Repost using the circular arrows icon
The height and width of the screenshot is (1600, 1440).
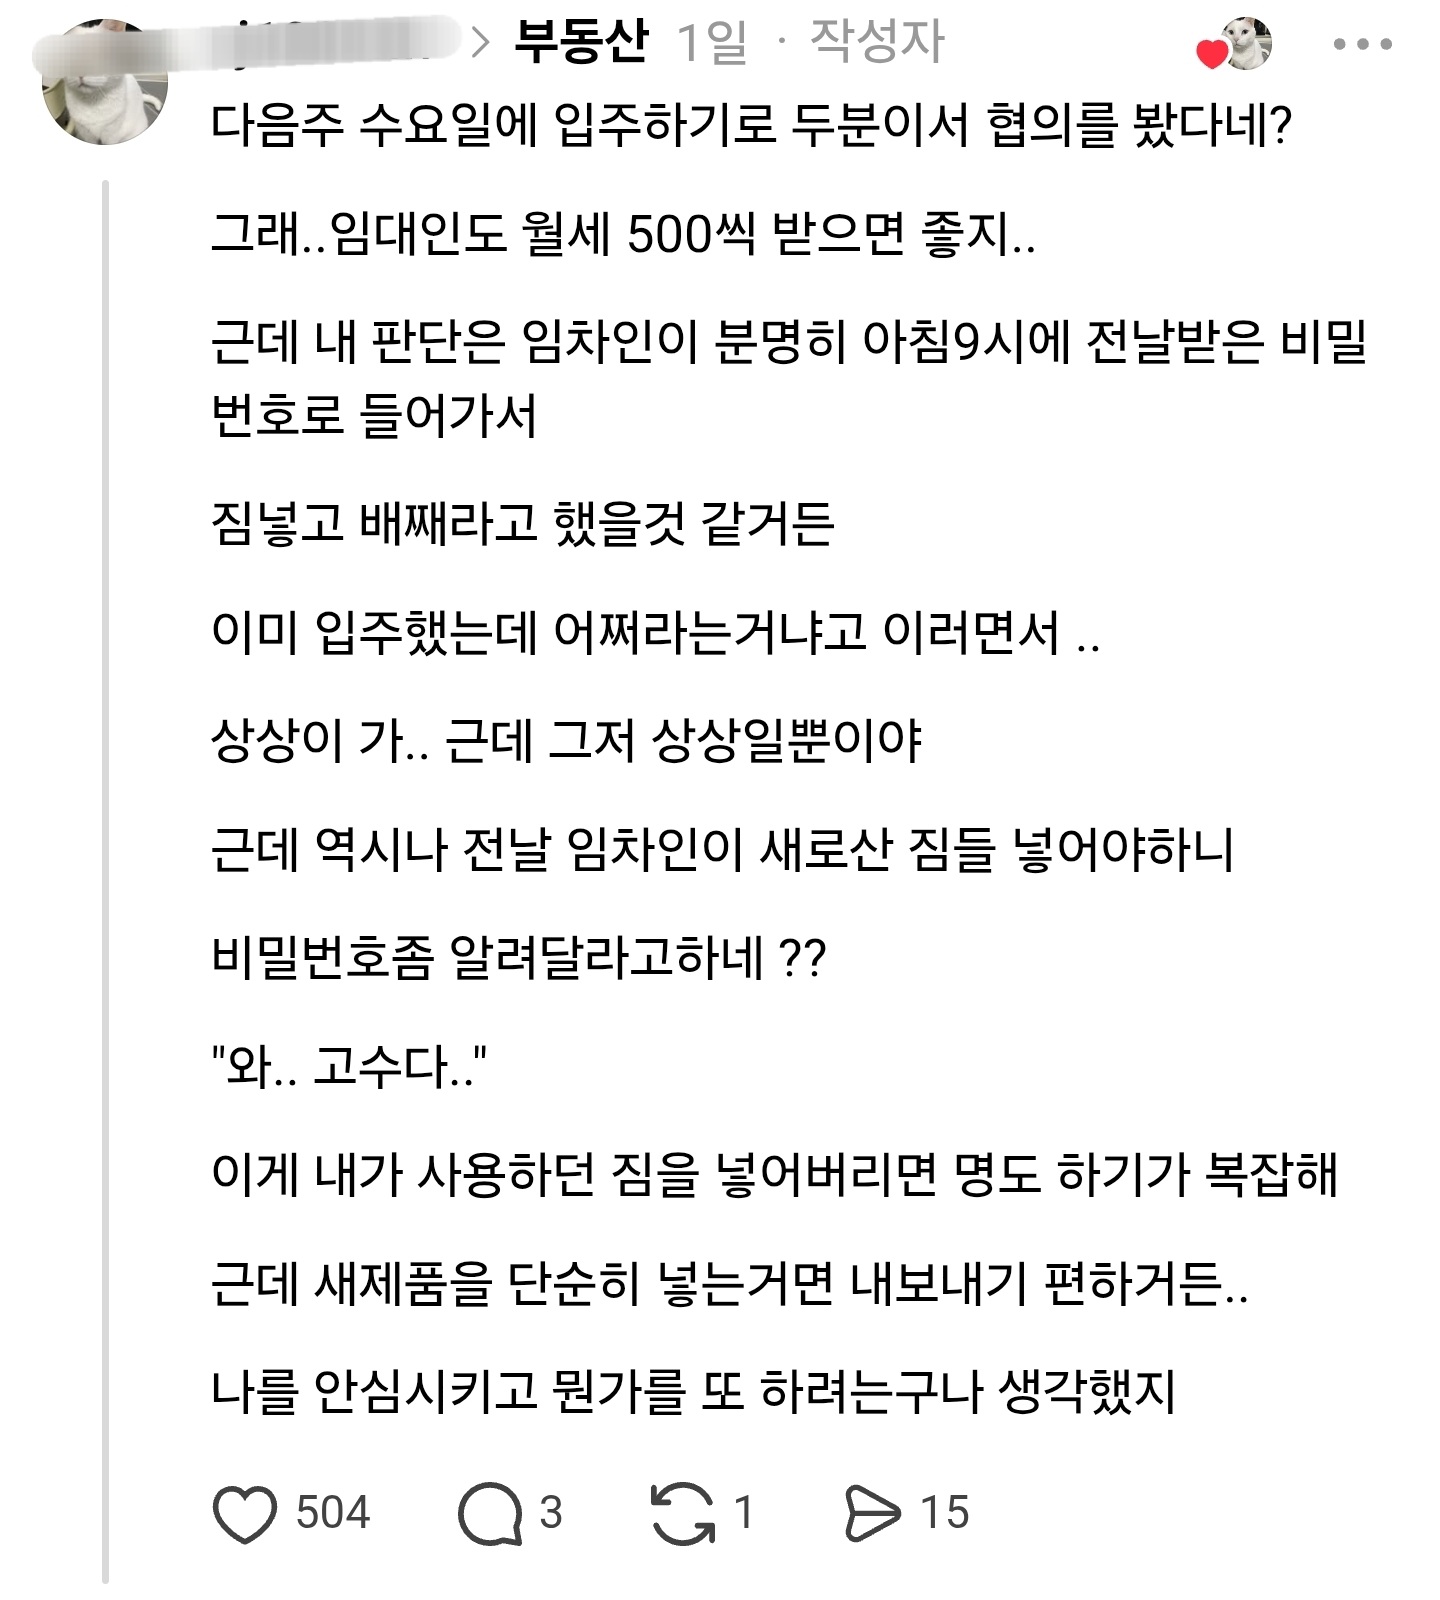(682, 1513)
